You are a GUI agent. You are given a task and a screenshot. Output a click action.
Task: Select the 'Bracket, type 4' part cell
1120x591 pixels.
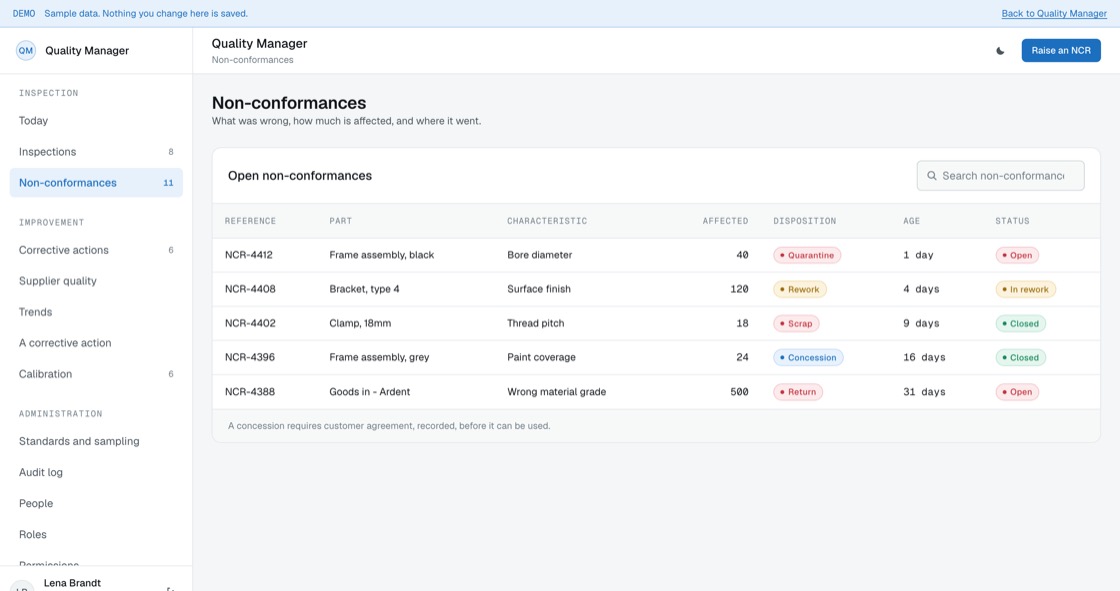tap(364, 289)
